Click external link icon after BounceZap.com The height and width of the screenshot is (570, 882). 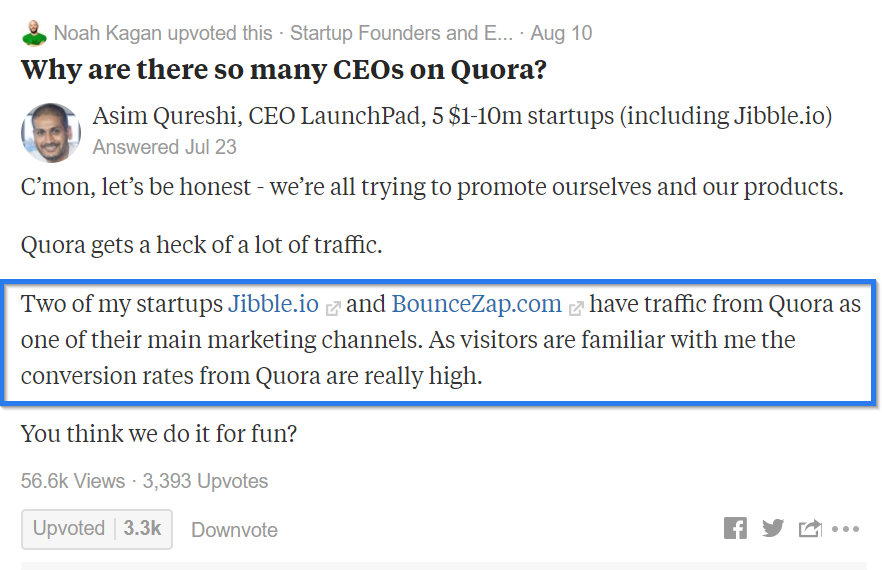[x=576, y=307]
